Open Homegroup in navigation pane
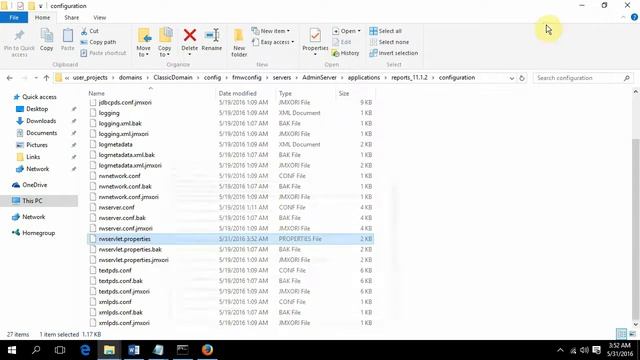Viewport: 640px width, 360px height. [x=38, y=233]
